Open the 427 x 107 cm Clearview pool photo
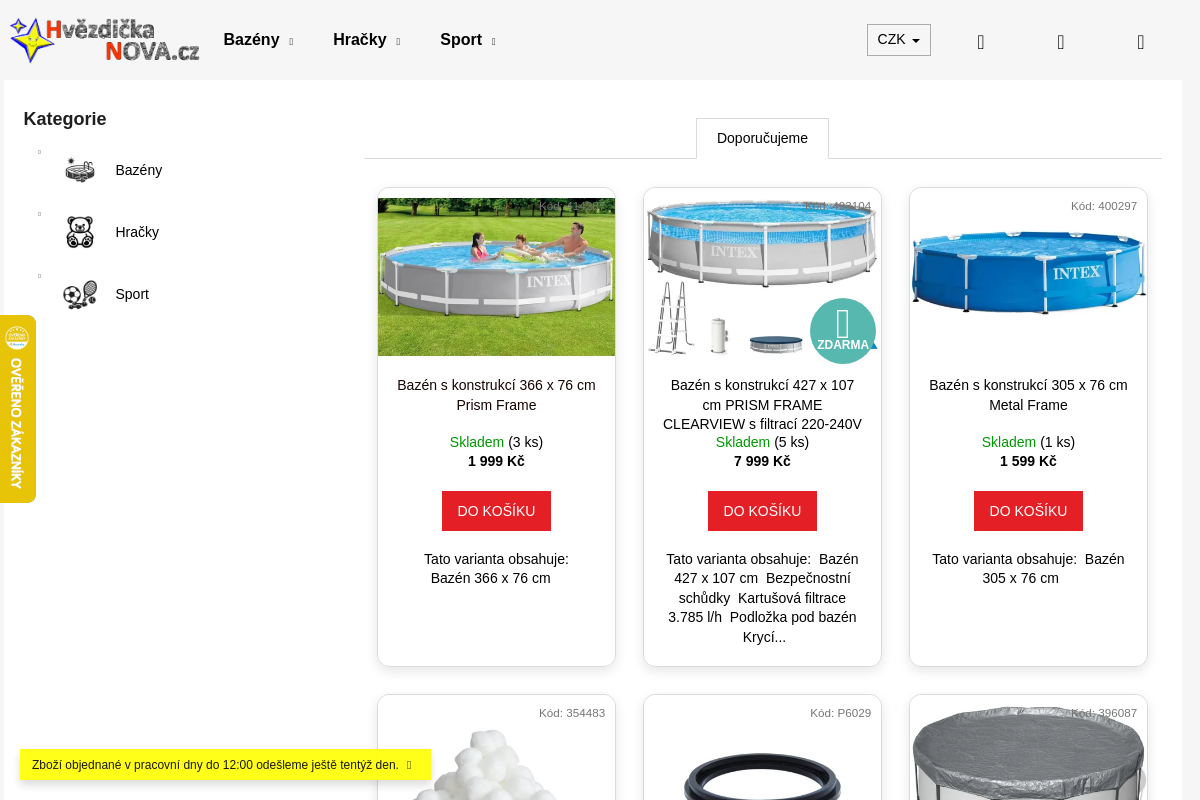This screenshot has height=800, width=1200. click(x=762, y=277)
